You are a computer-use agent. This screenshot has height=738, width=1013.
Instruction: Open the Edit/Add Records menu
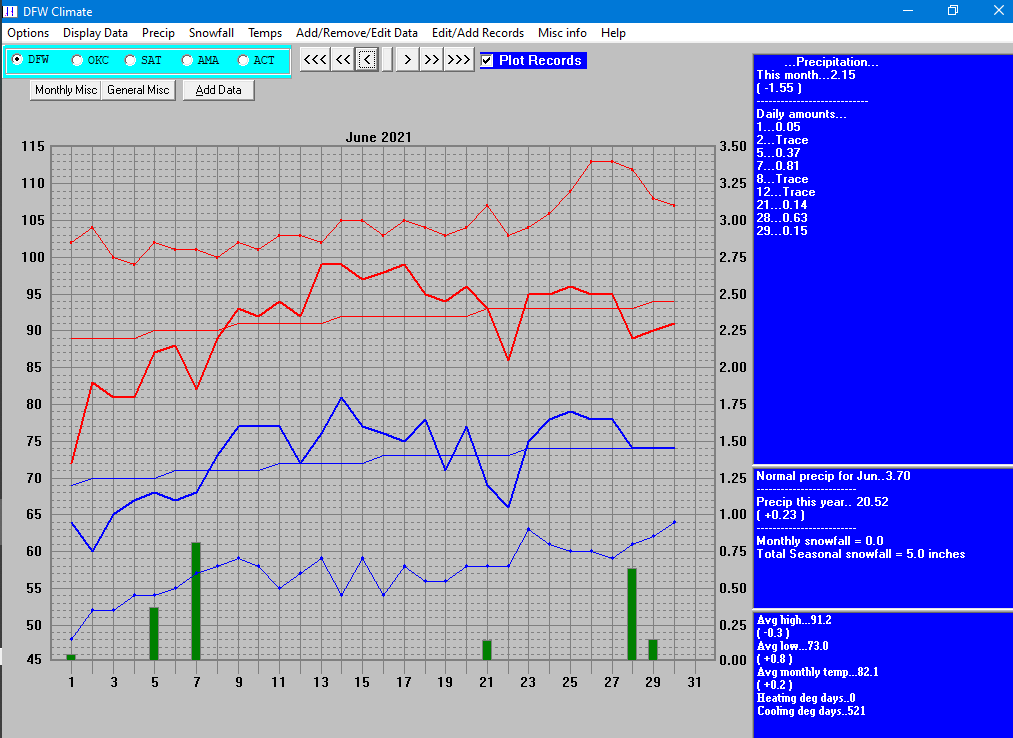[x=478, y=33]
